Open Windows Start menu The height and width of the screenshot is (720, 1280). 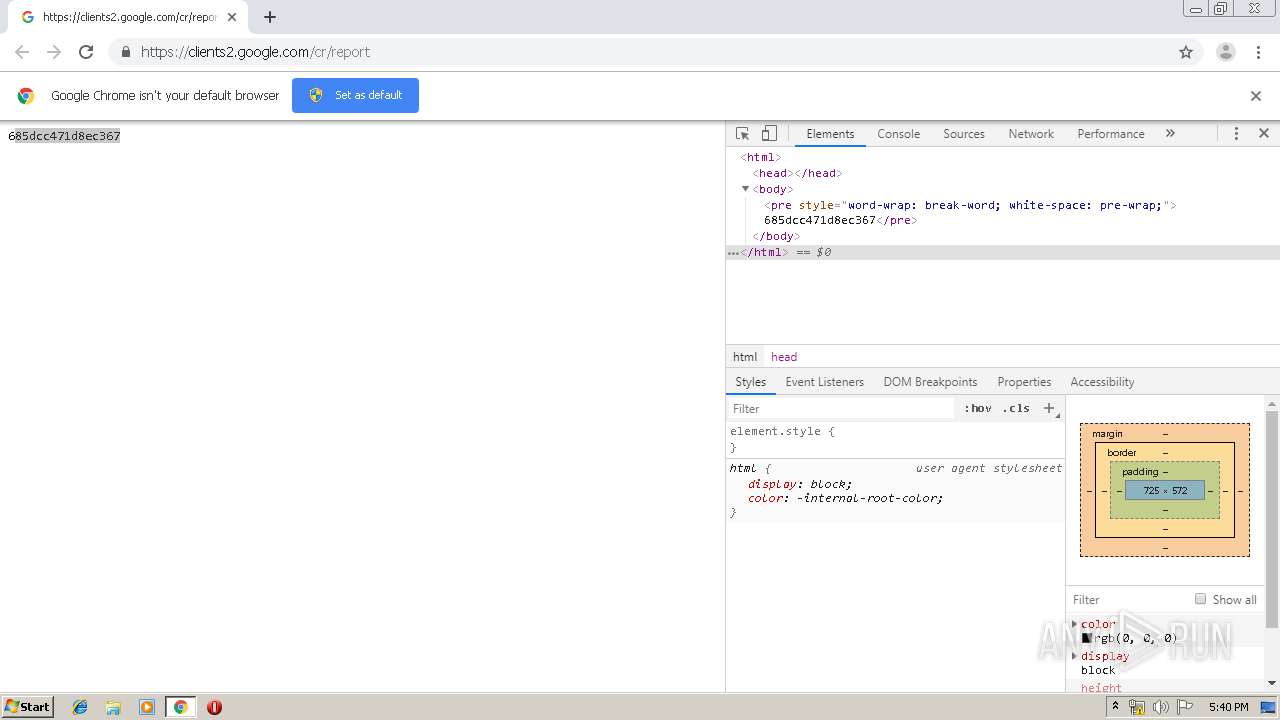(28, 707)
